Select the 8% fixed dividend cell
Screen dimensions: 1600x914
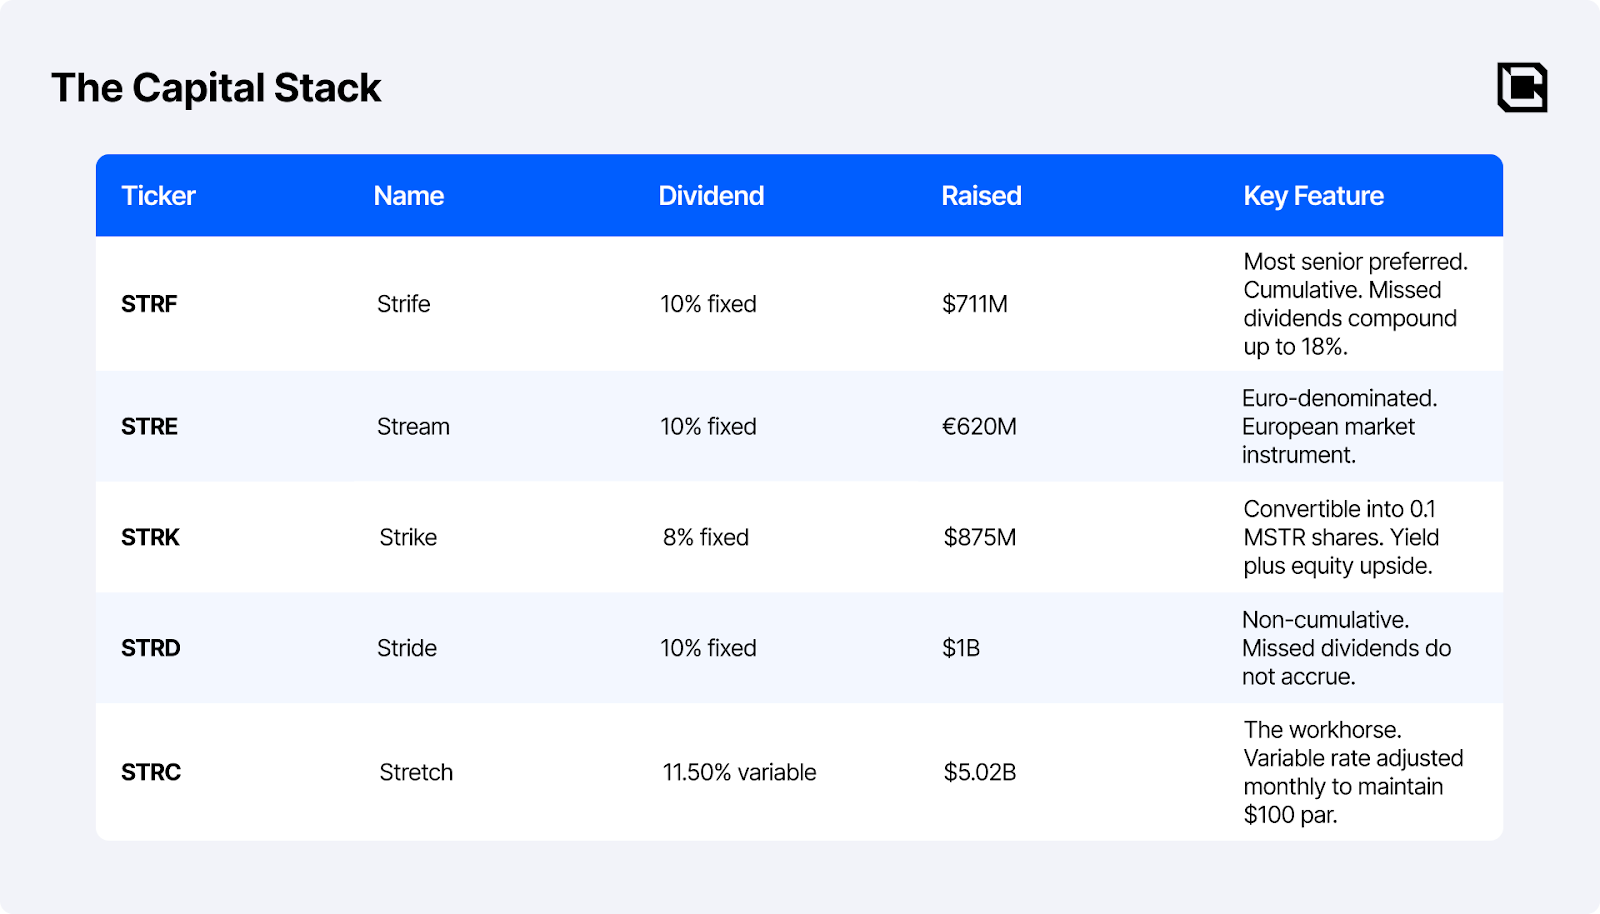pyautogui.click(x=705, y=538)
